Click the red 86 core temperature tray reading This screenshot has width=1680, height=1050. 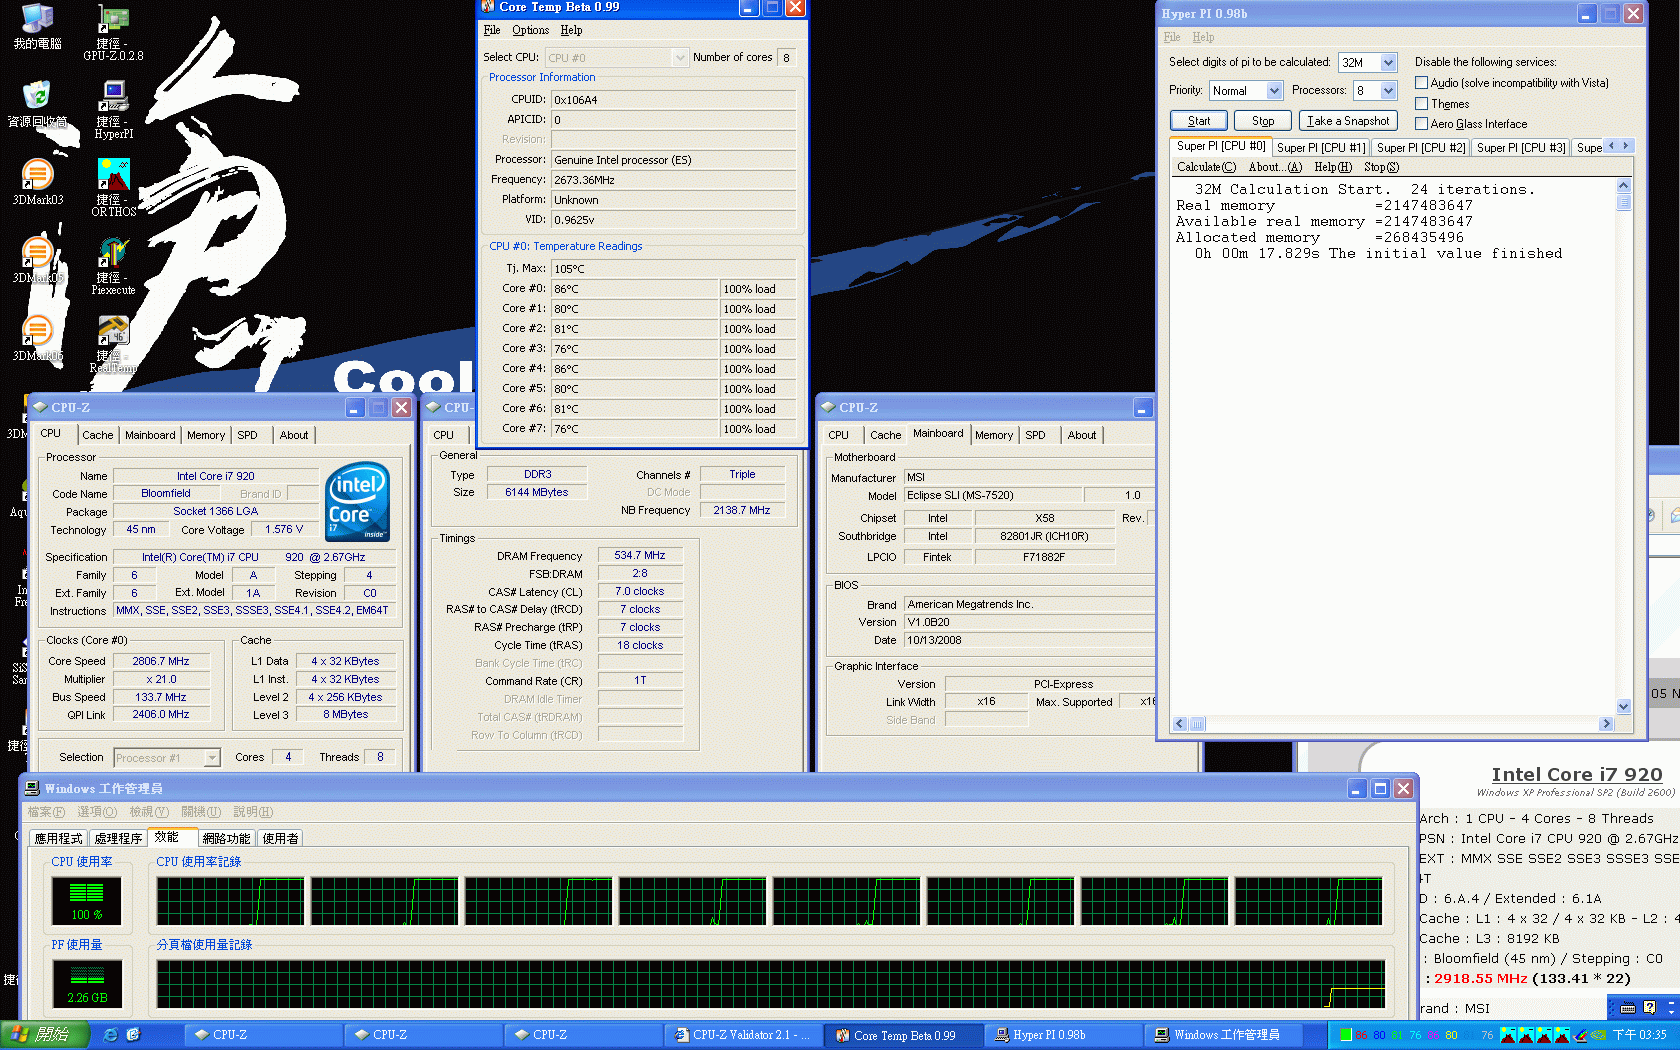pyautogui.click(x=1361, y=1035)
